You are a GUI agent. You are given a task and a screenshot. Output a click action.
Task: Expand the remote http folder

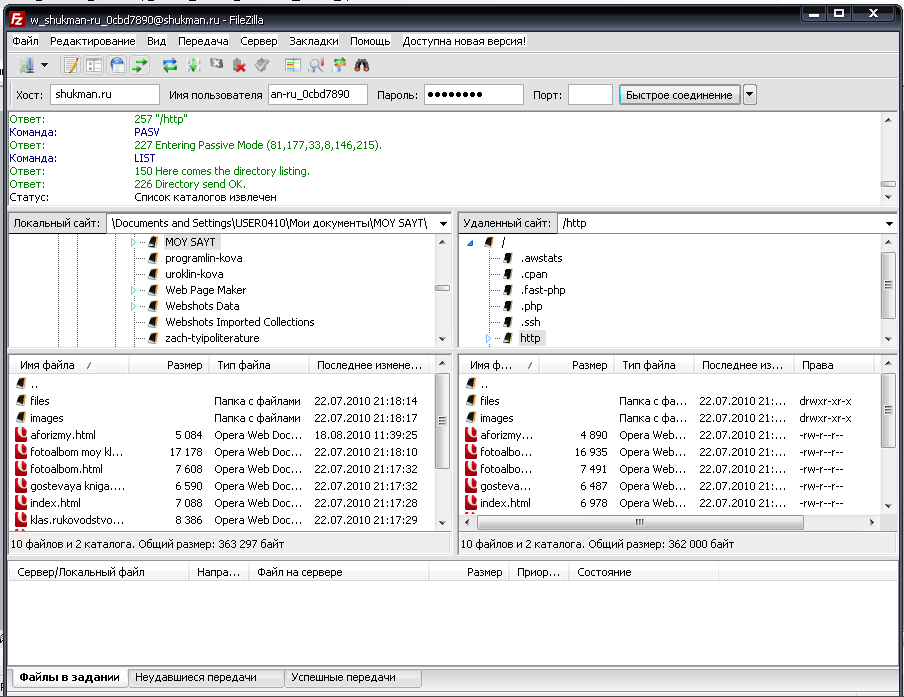[488, 338]
